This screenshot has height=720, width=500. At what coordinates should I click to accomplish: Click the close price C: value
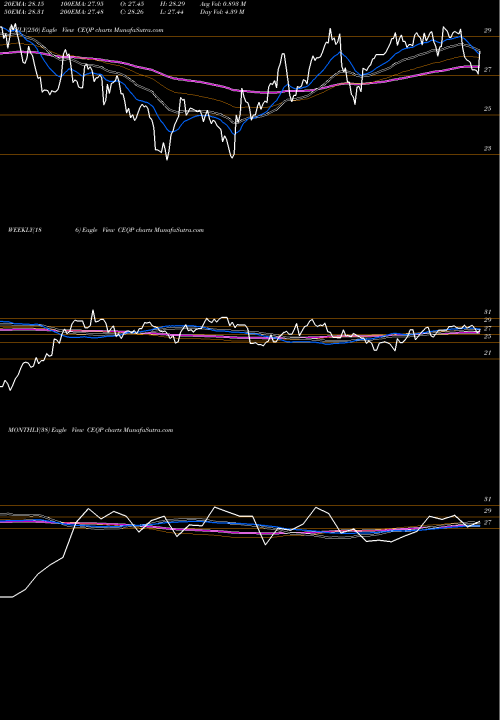(133, 12)
